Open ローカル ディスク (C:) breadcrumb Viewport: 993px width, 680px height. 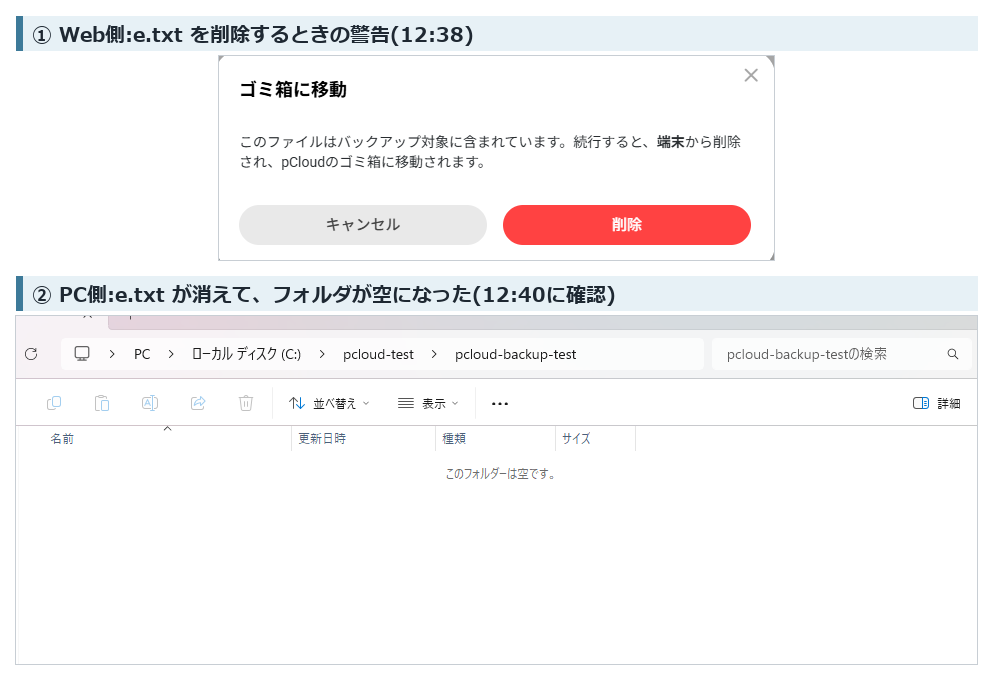pyautogui.click(x=246, y=354)
